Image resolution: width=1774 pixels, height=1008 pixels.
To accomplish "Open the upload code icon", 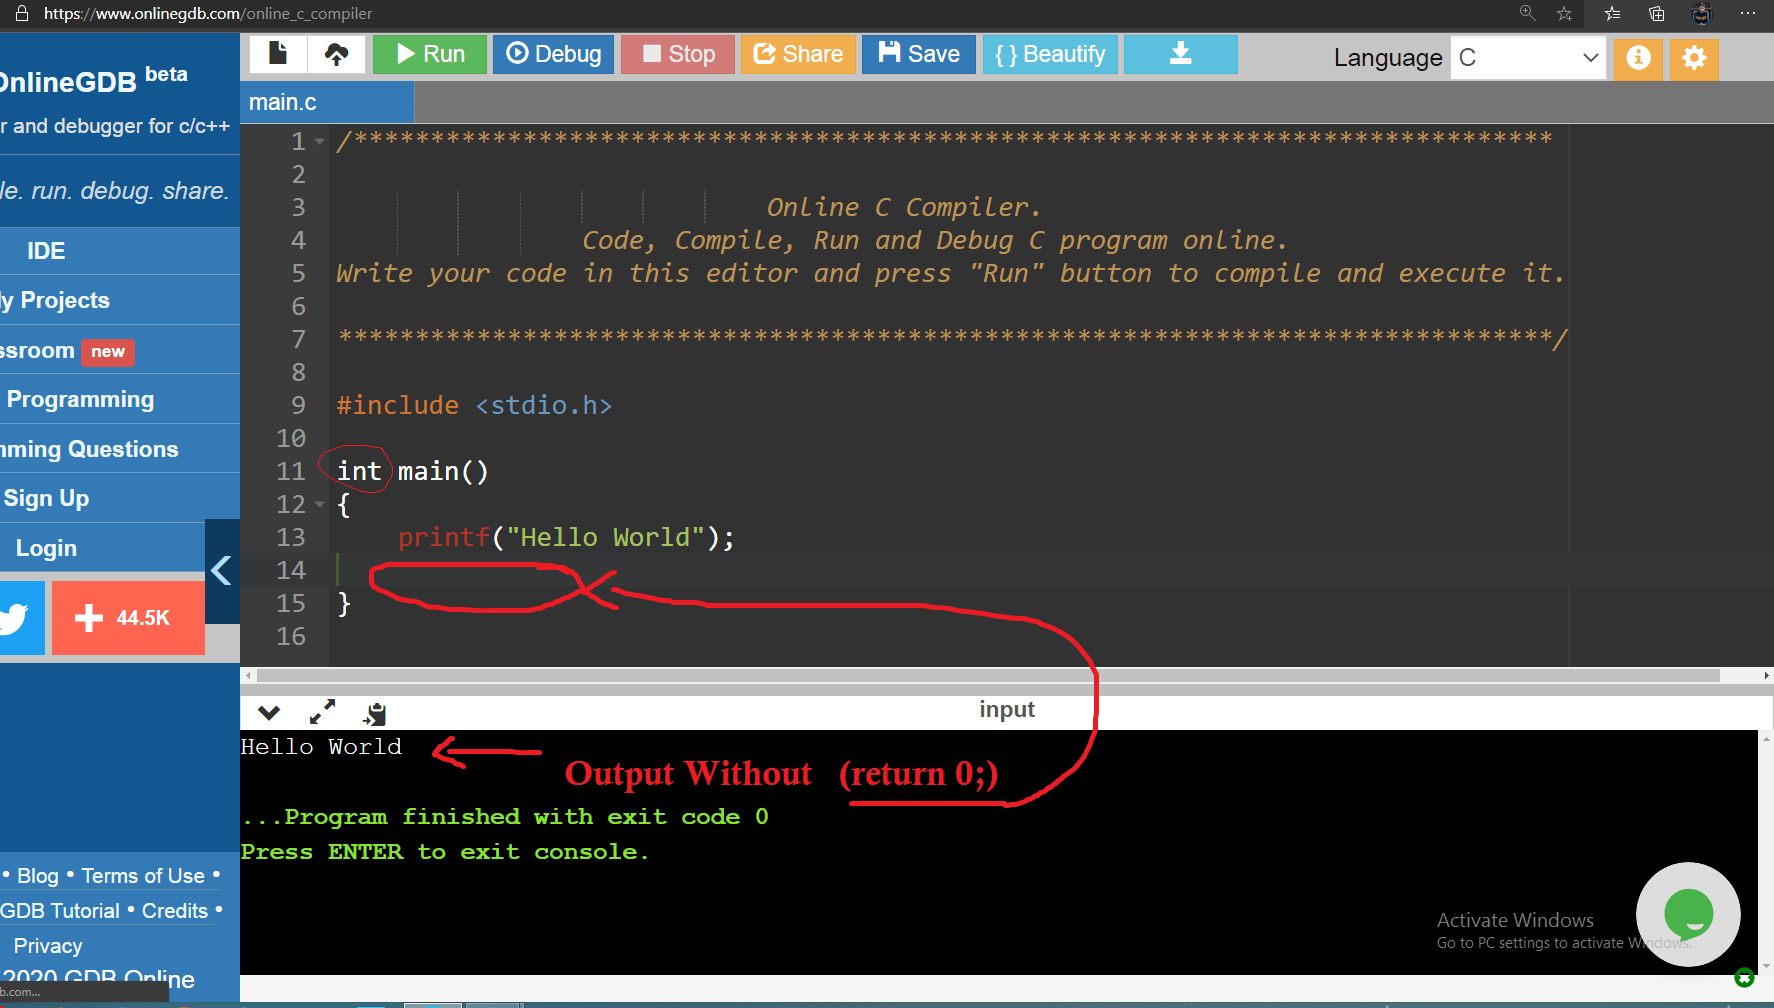I will 337,54.
